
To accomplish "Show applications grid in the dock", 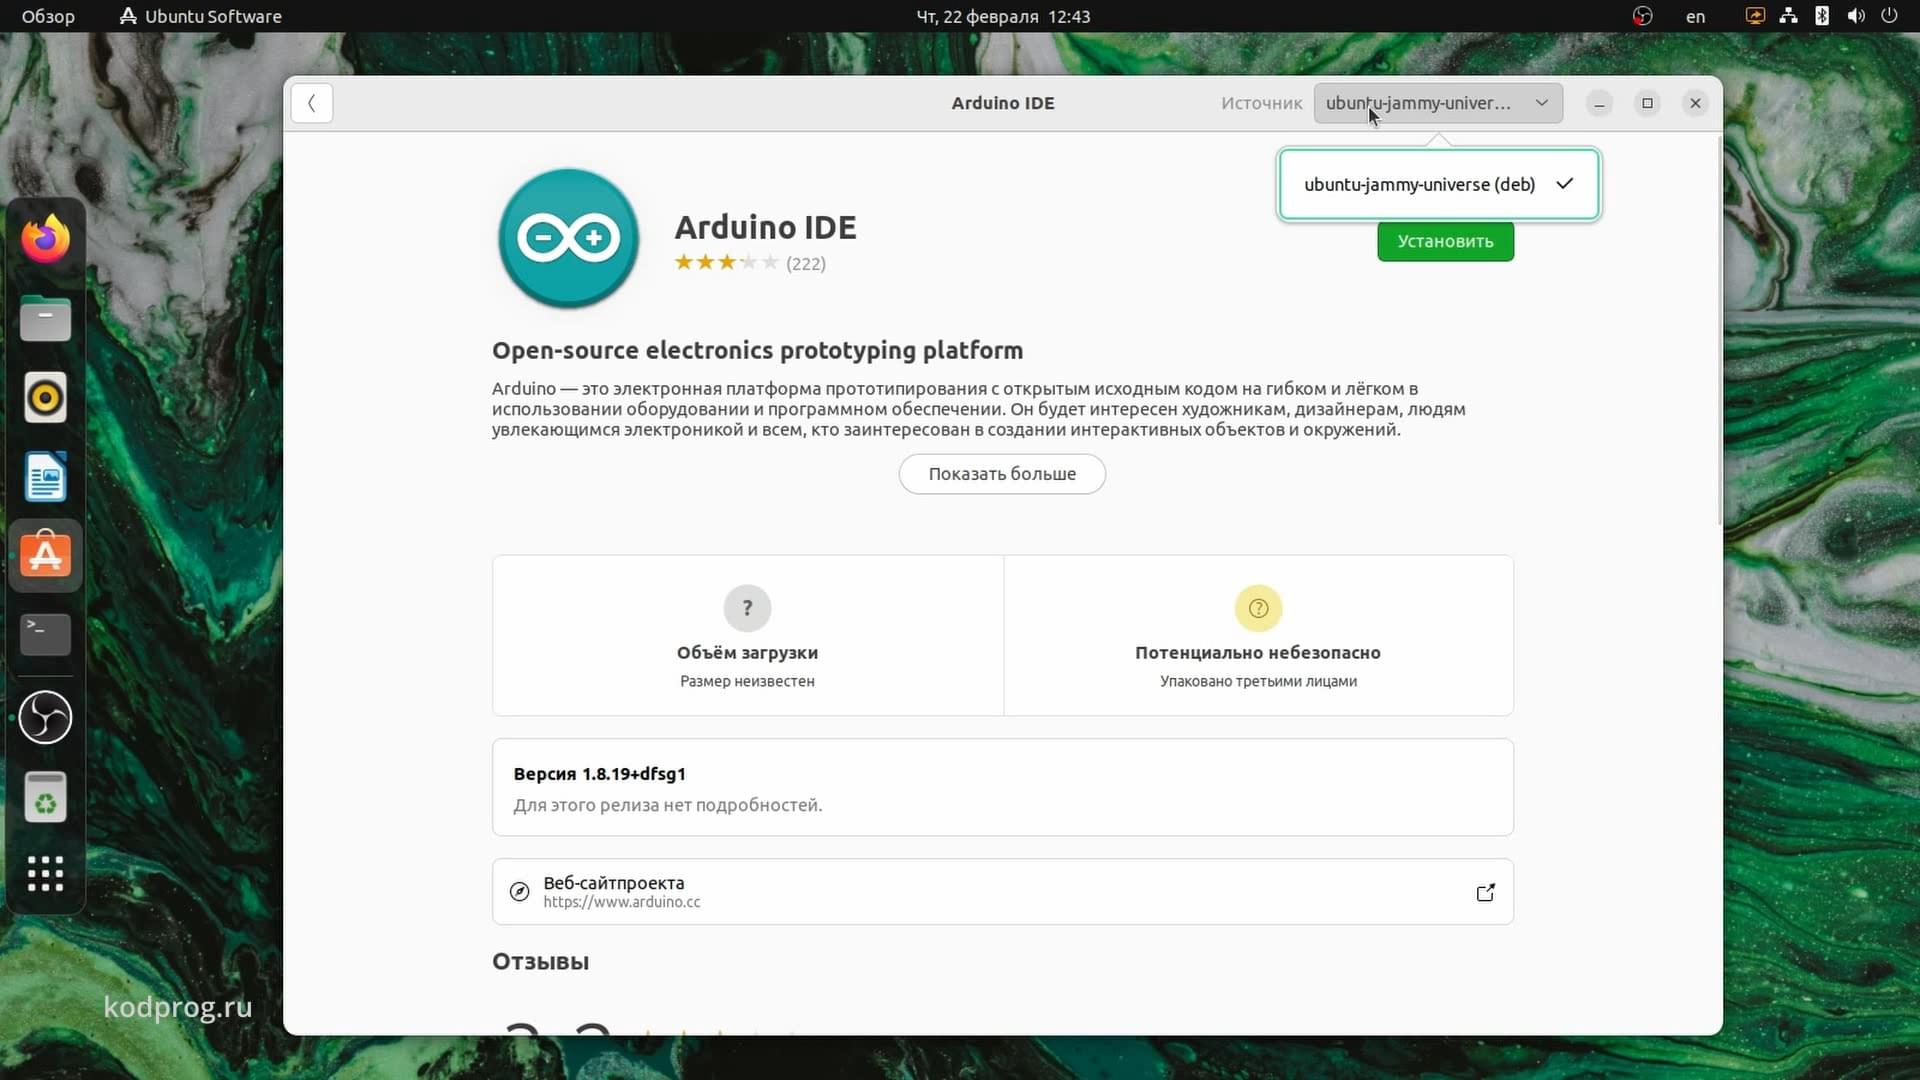I will [46, 874].
